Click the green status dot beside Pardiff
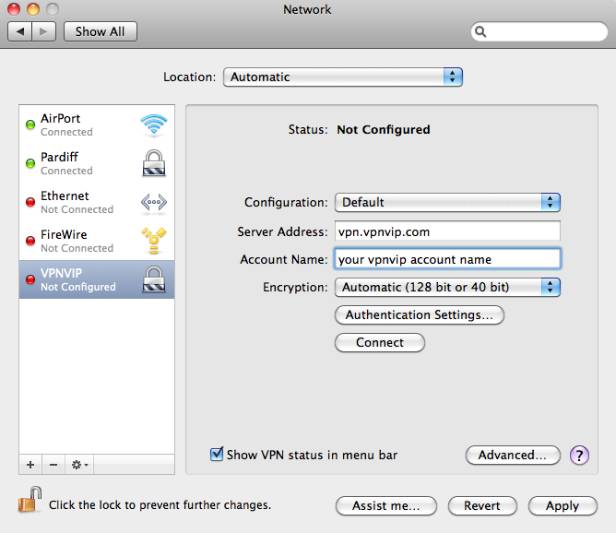Image resolution: width=616 pixels, height=533 pixels. point(30,163)
